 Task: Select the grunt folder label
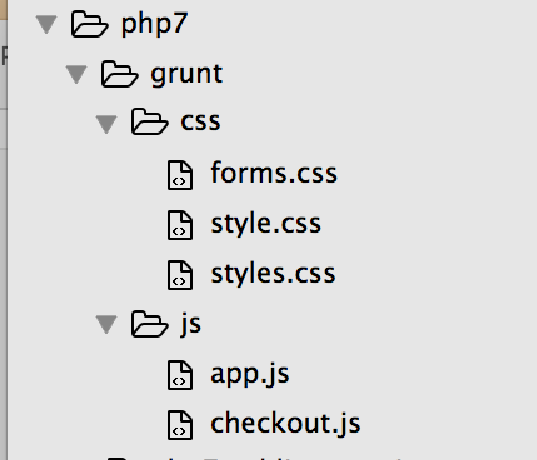(x=187, y=75)
